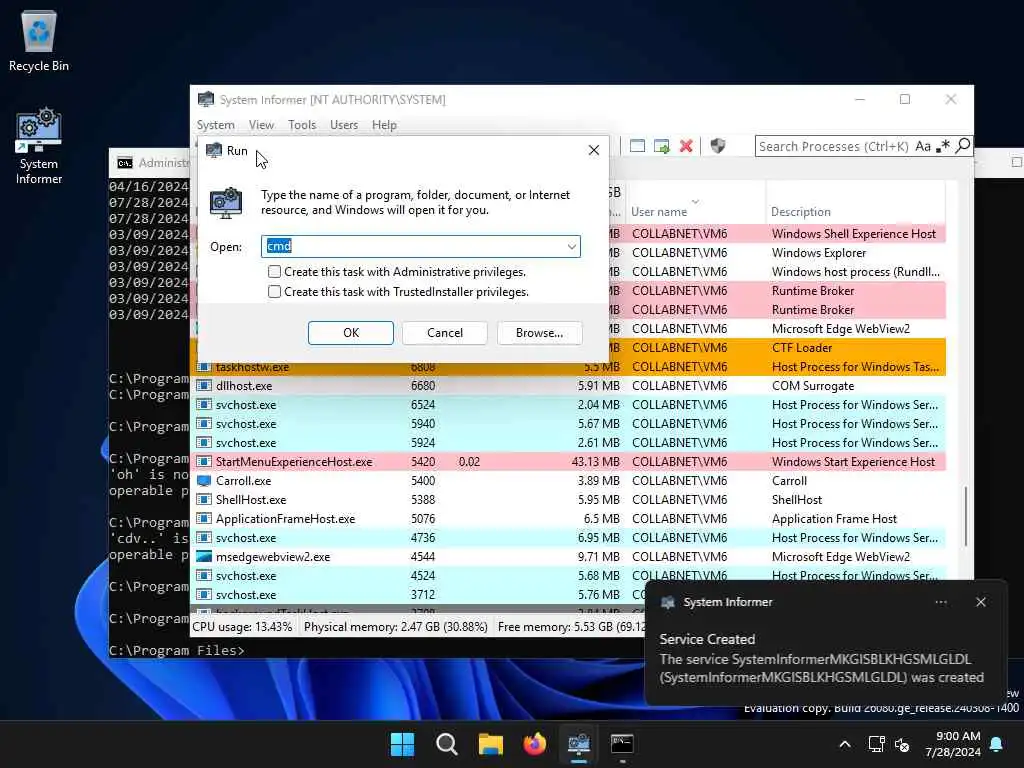Open the Help menu

point(384,125)
